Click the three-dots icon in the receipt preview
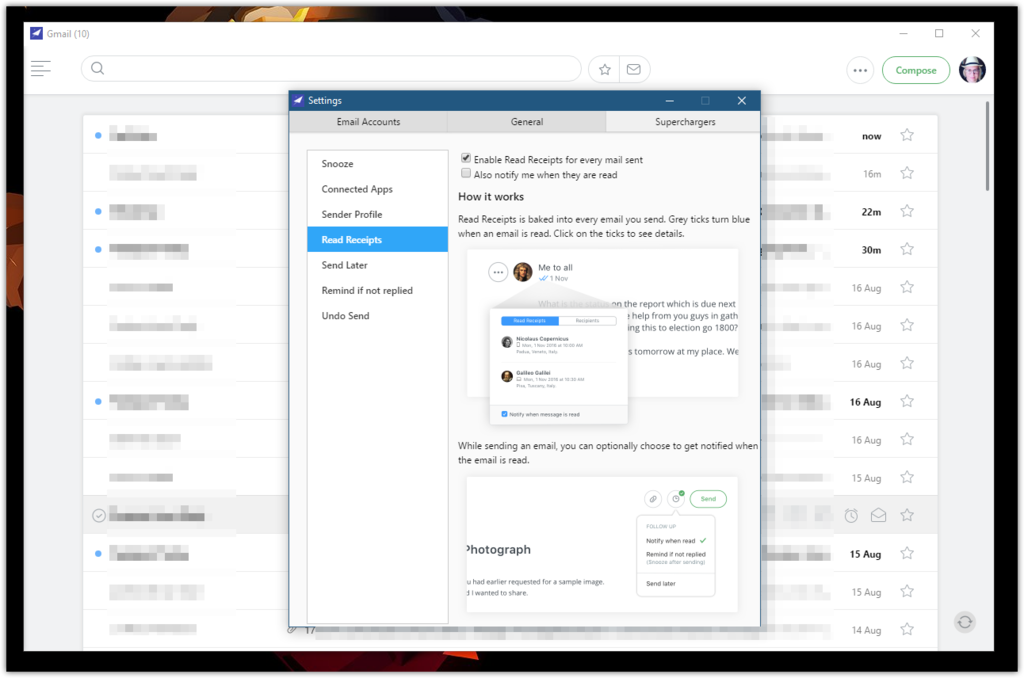The height and width of the screenshot is (678, 1024). 498,272
